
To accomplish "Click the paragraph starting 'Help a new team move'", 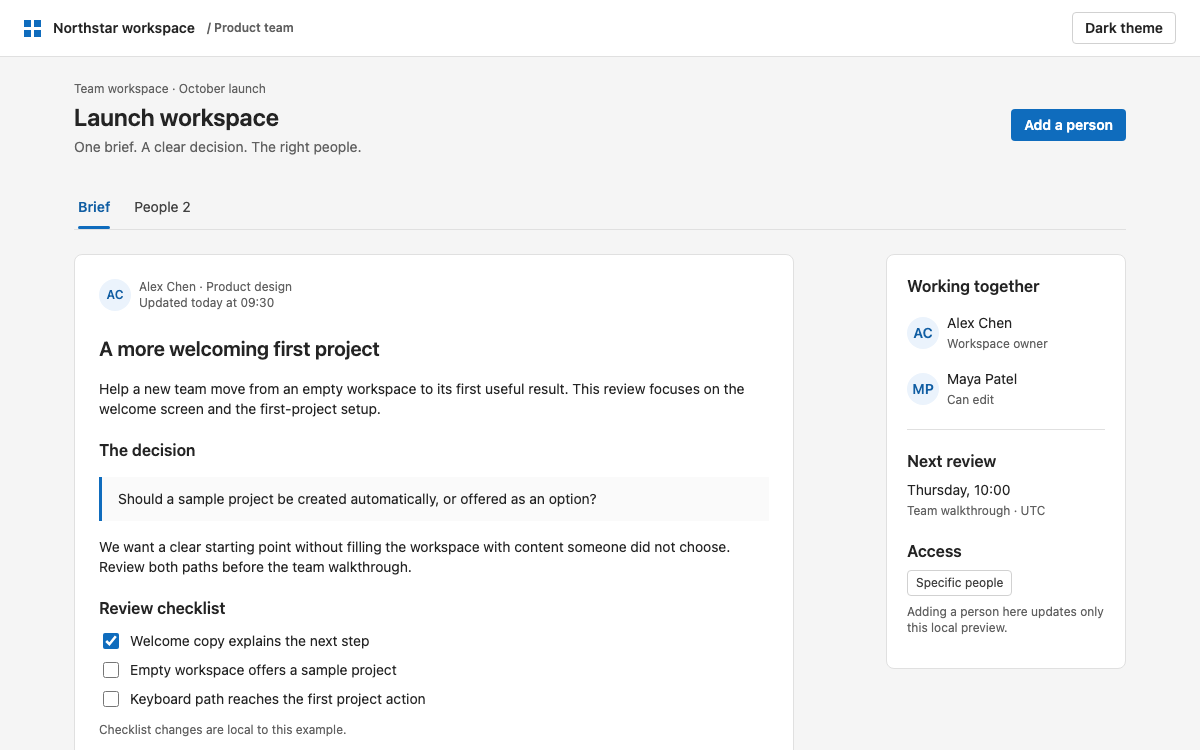I will point(422,399).
